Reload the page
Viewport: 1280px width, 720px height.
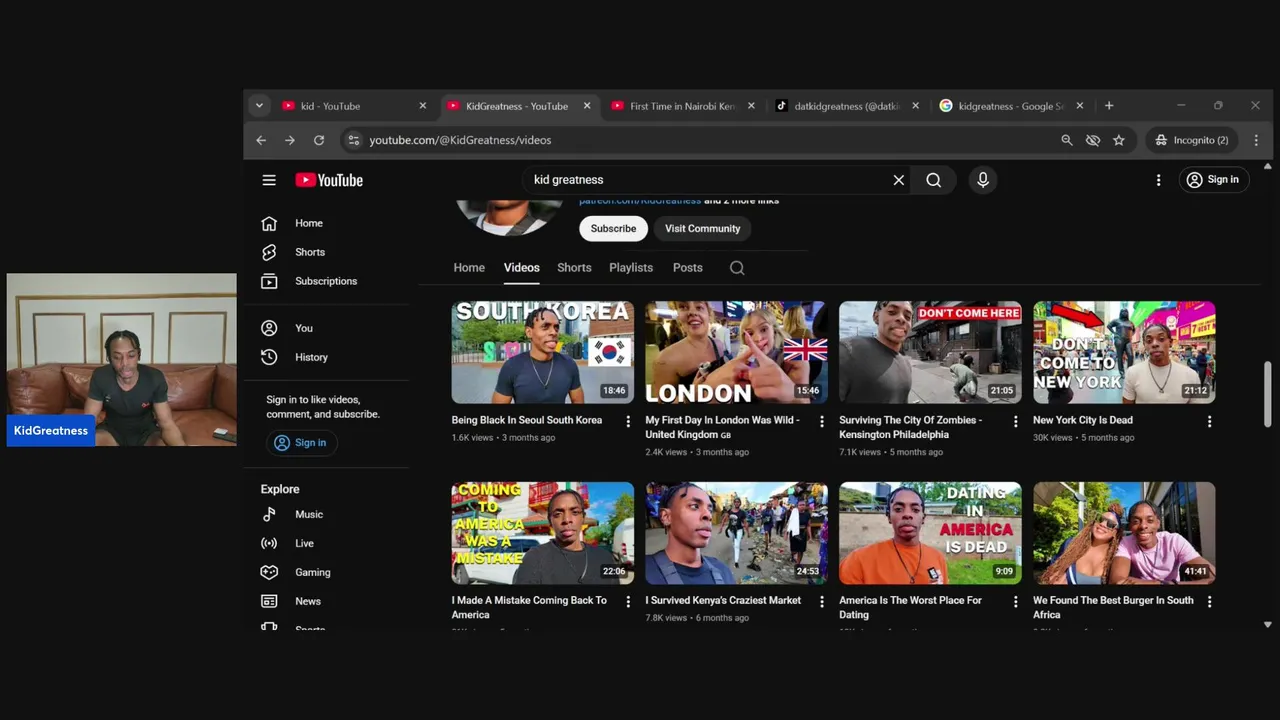(x=319, y=140)
